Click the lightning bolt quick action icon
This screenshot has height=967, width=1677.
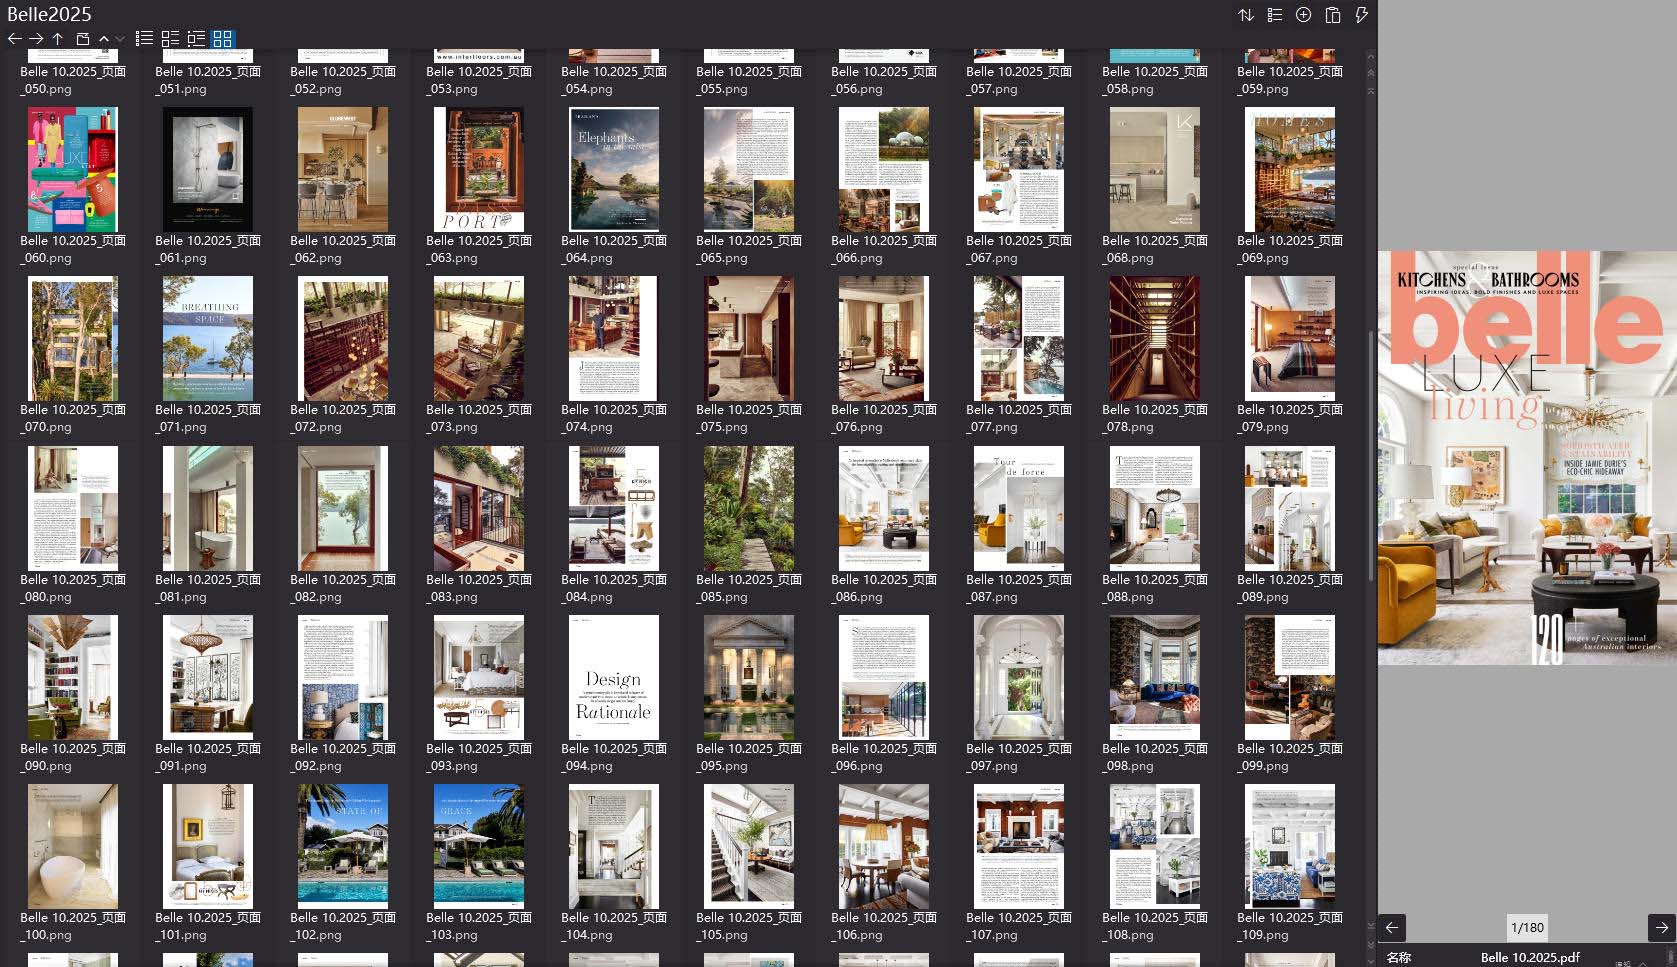tap(1361, 15)
